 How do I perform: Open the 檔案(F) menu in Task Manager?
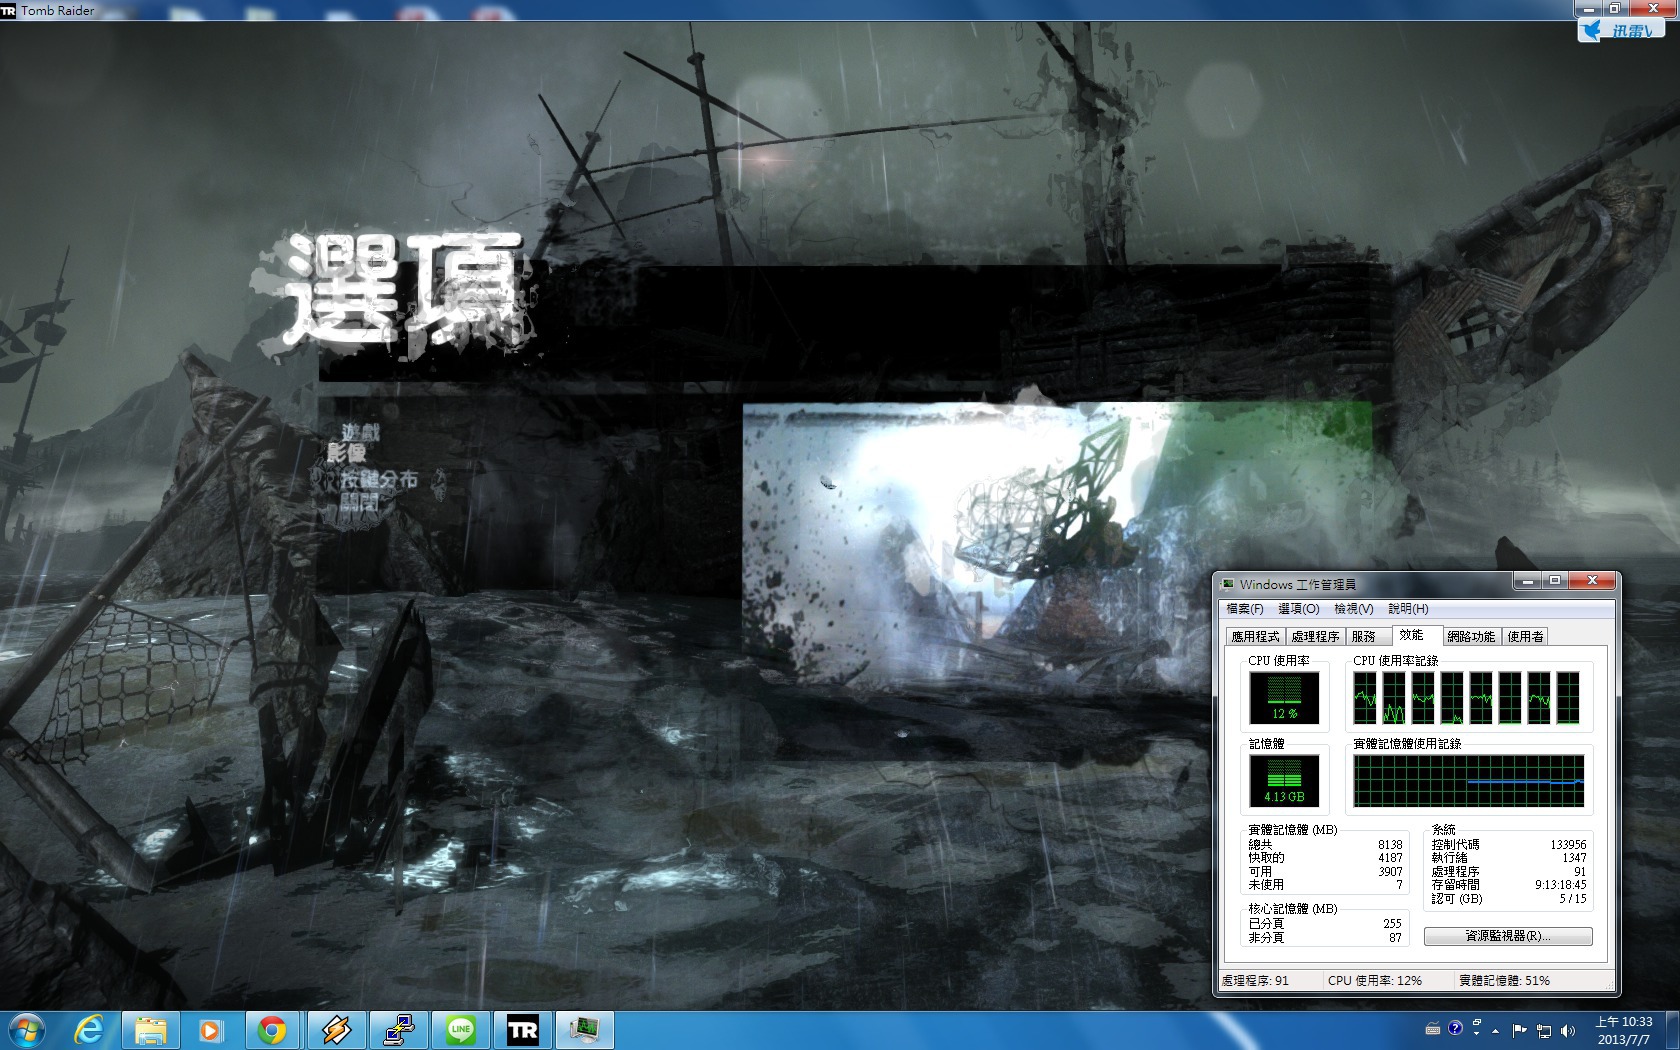[1245, 609]
